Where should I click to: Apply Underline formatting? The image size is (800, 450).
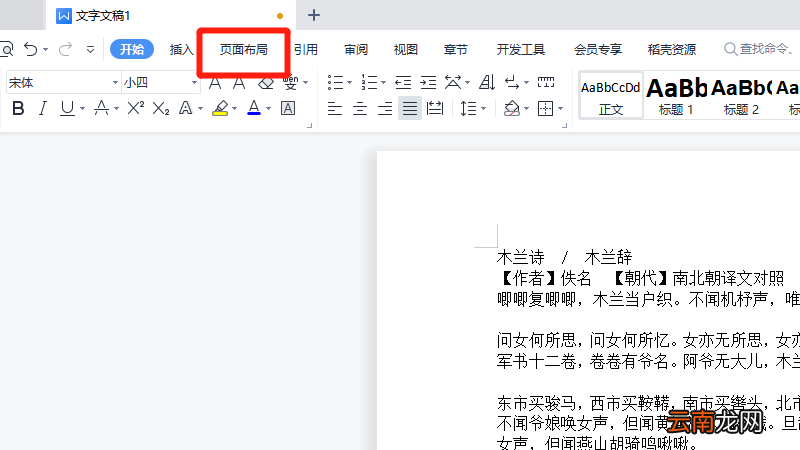[67, 108]
